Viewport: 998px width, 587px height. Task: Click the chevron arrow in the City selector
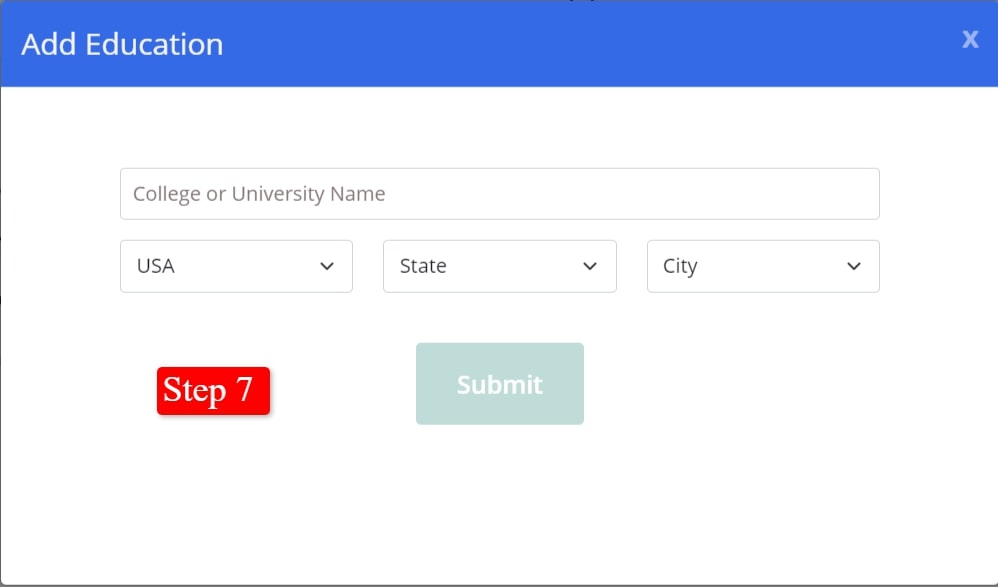click(x=853, y=267)
